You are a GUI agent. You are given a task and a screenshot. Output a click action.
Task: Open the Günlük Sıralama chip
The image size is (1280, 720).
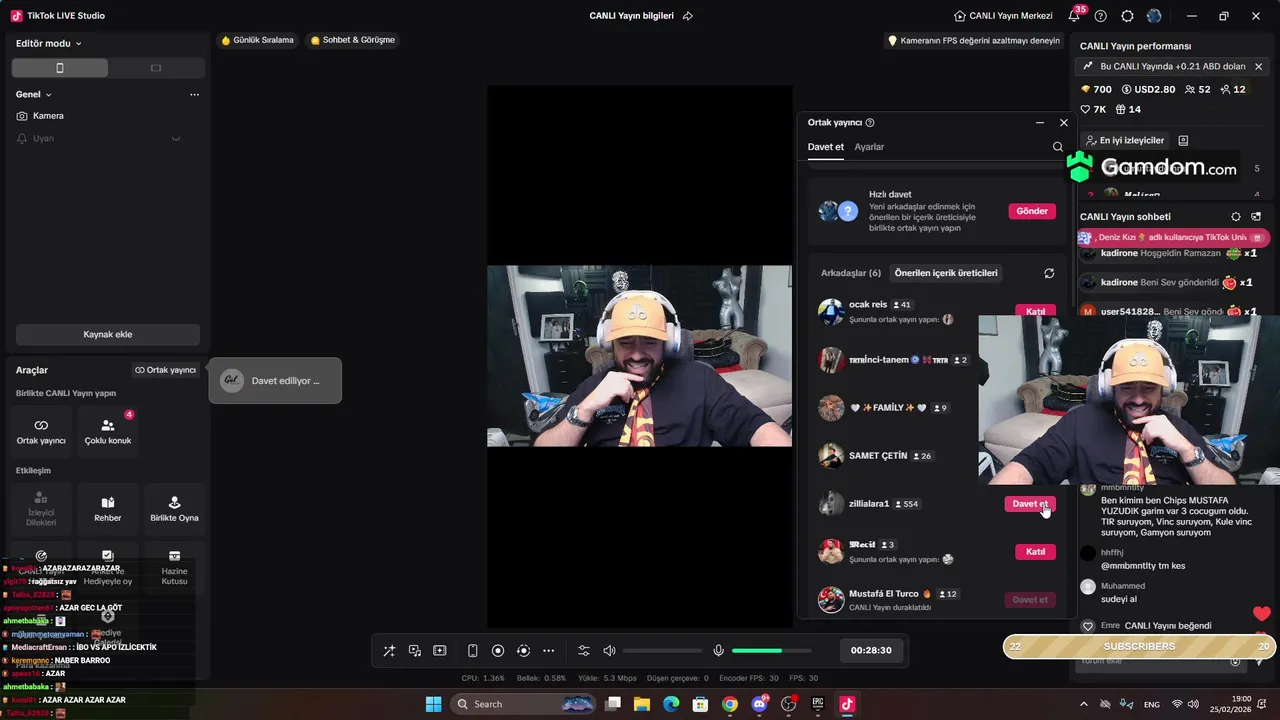pos(258,40)
